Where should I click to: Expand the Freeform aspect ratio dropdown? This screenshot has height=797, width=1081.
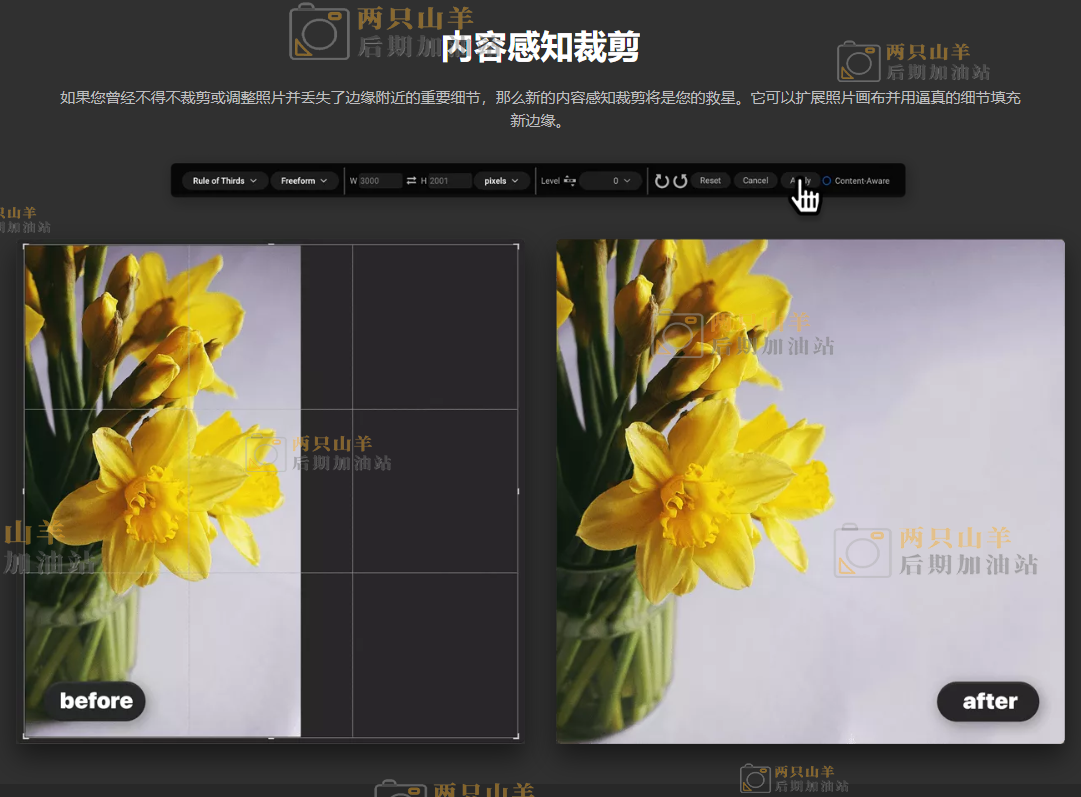[303, 181]
